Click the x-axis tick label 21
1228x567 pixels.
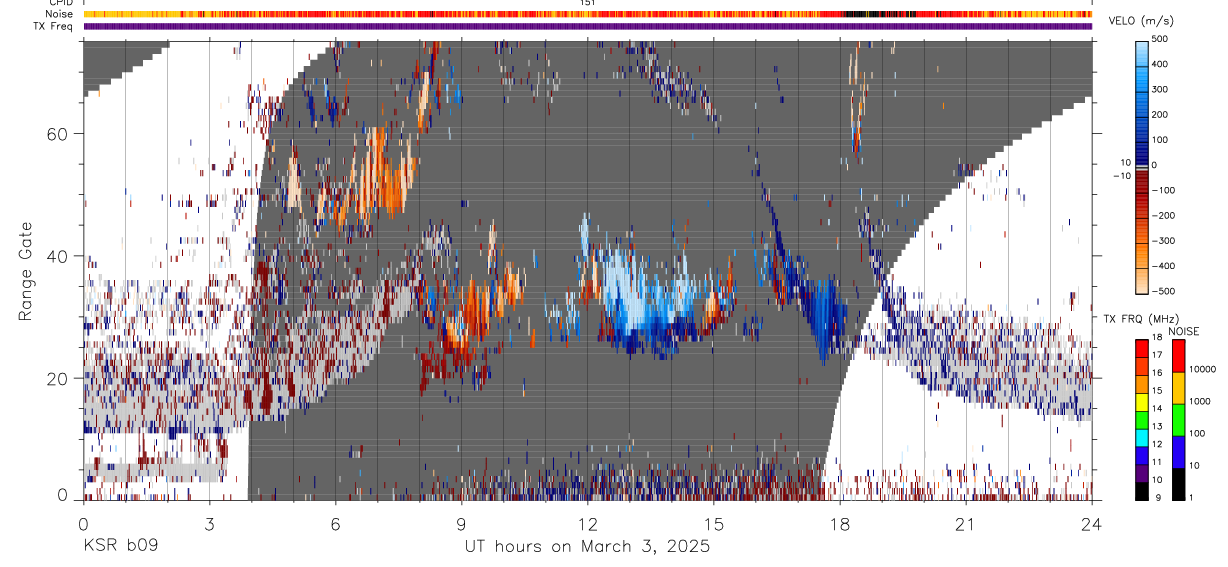(965, 523)
